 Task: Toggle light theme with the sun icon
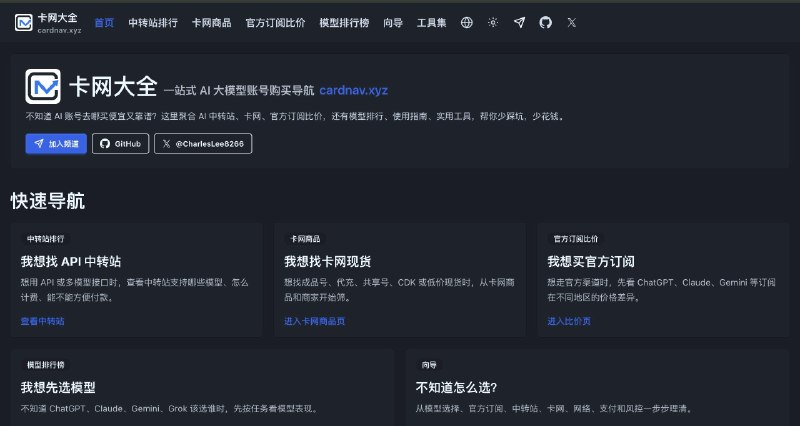(x=493, y=22)
